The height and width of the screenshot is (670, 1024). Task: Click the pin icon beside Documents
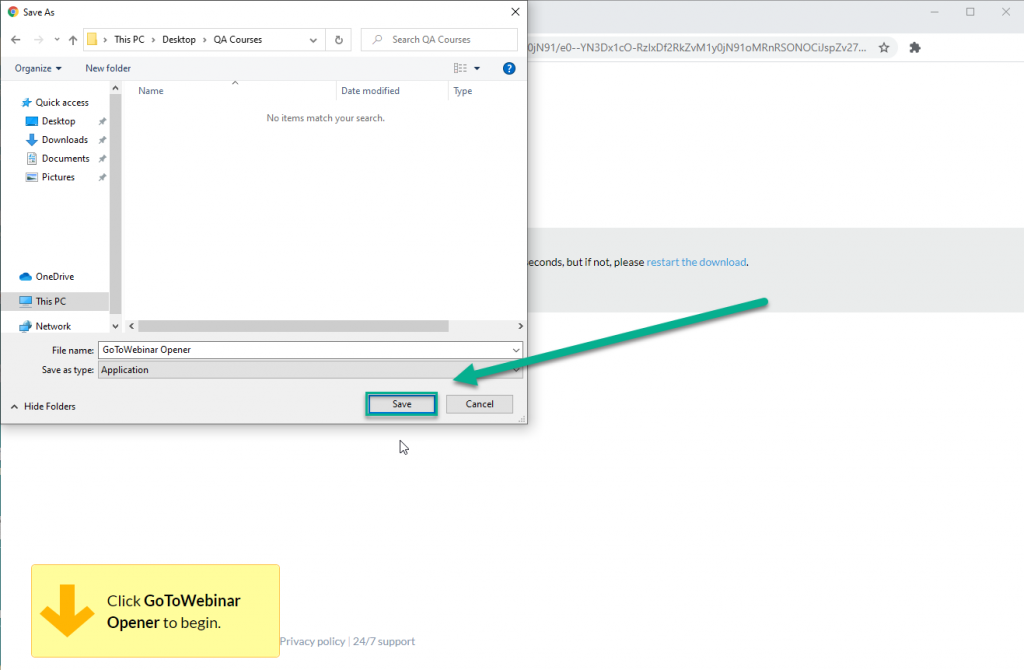click(x=102, y=159)
